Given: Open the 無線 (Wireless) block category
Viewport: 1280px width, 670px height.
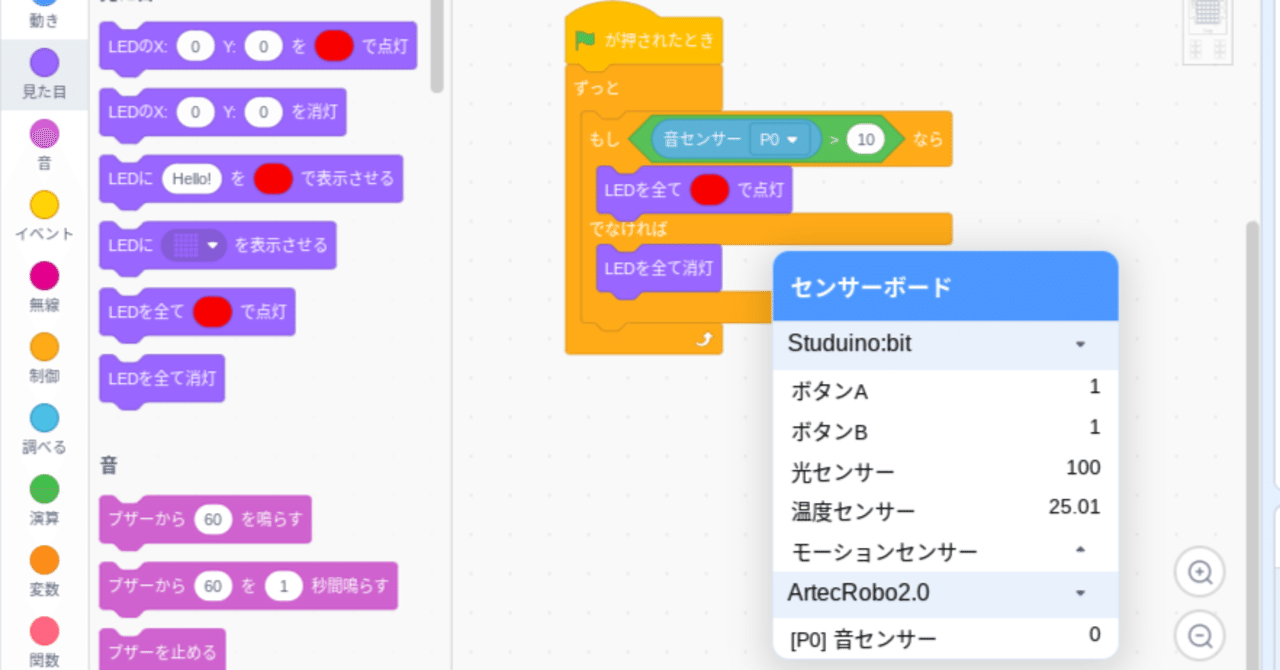Looking at the screenshot, I should pyautogui.click(x=43, y=277).
